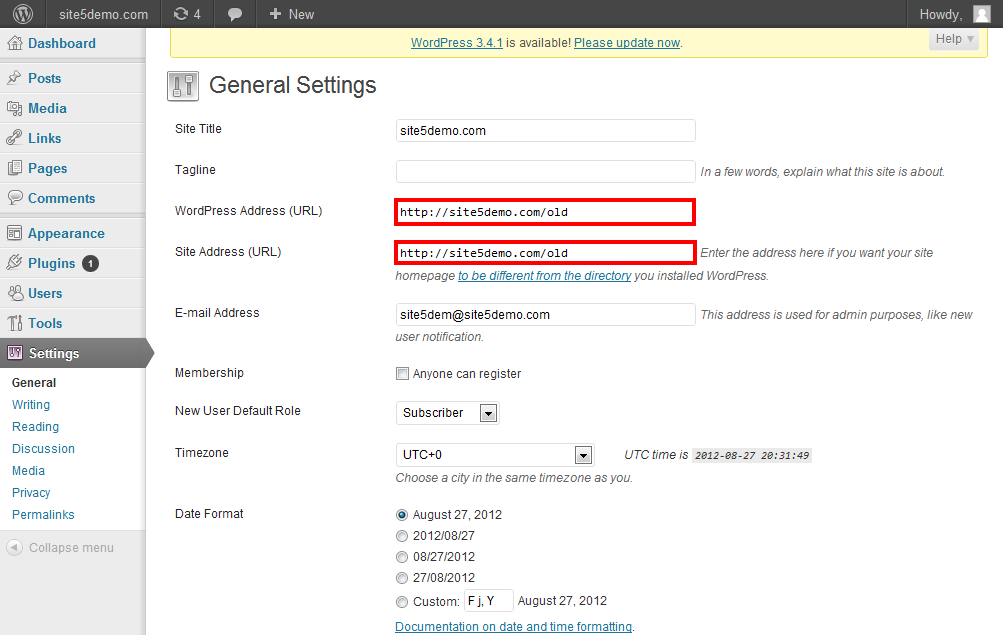
Task: Click the Plugins plug icon
Action: [15, 263]
